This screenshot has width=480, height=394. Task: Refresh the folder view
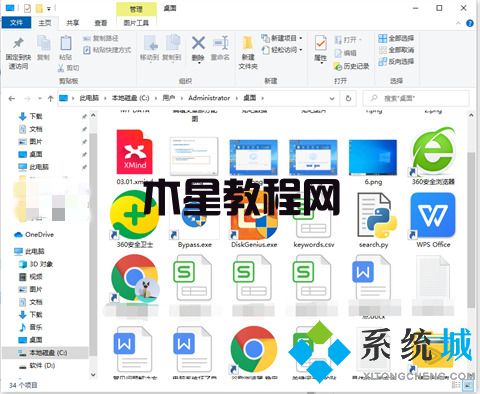[348, 98]
